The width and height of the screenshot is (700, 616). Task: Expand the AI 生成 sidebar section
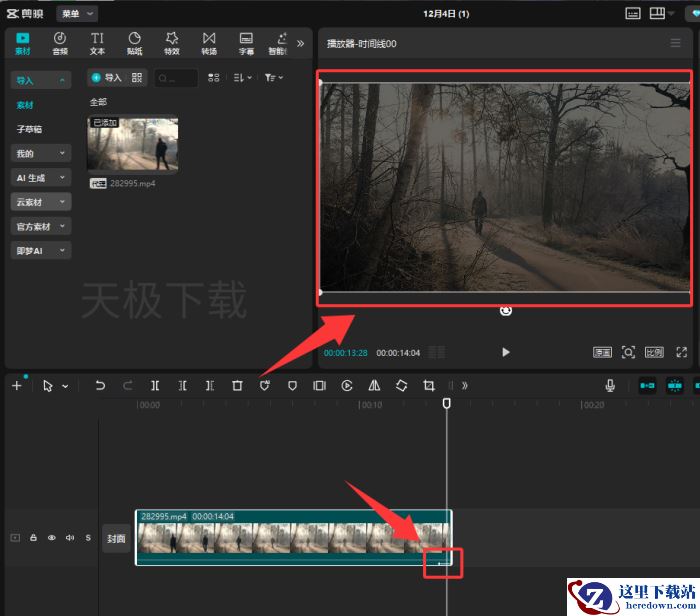click(x=41, y=178)
